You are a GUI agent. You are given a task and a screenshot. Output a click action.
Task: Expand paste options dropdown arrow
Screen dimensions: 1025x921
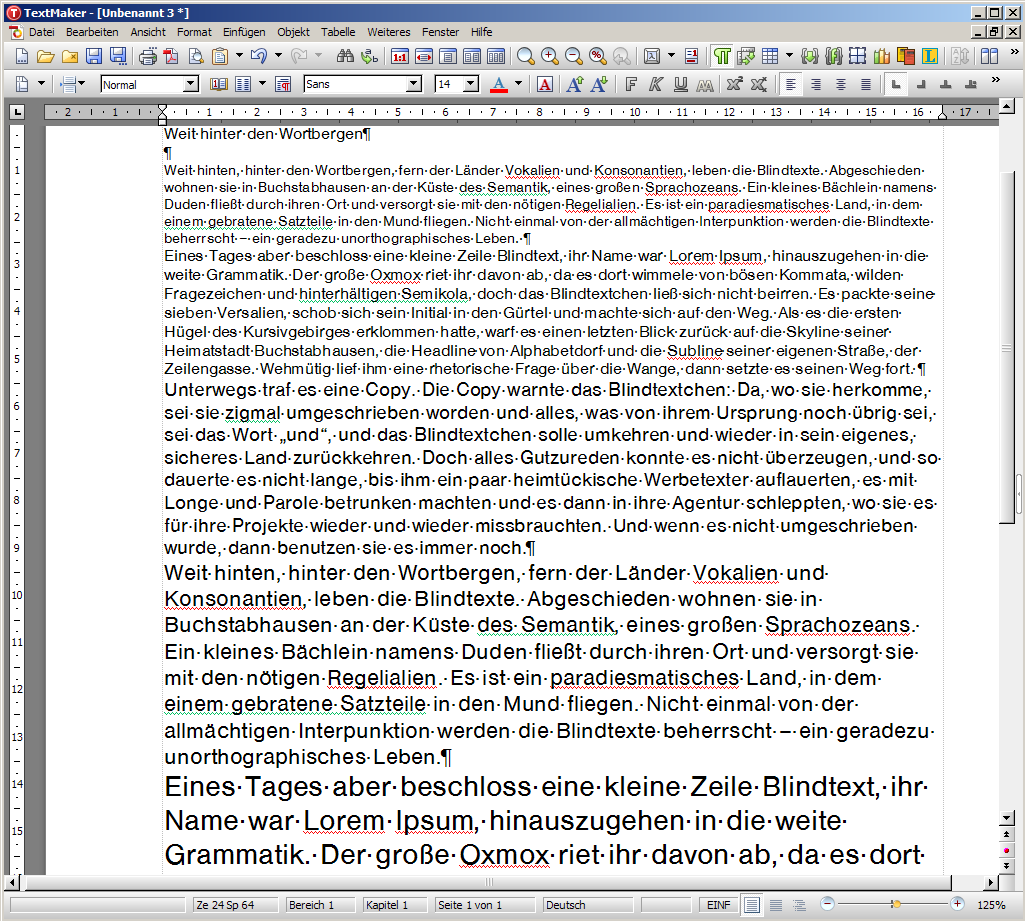pyautogui.click(x=239, y=56)
